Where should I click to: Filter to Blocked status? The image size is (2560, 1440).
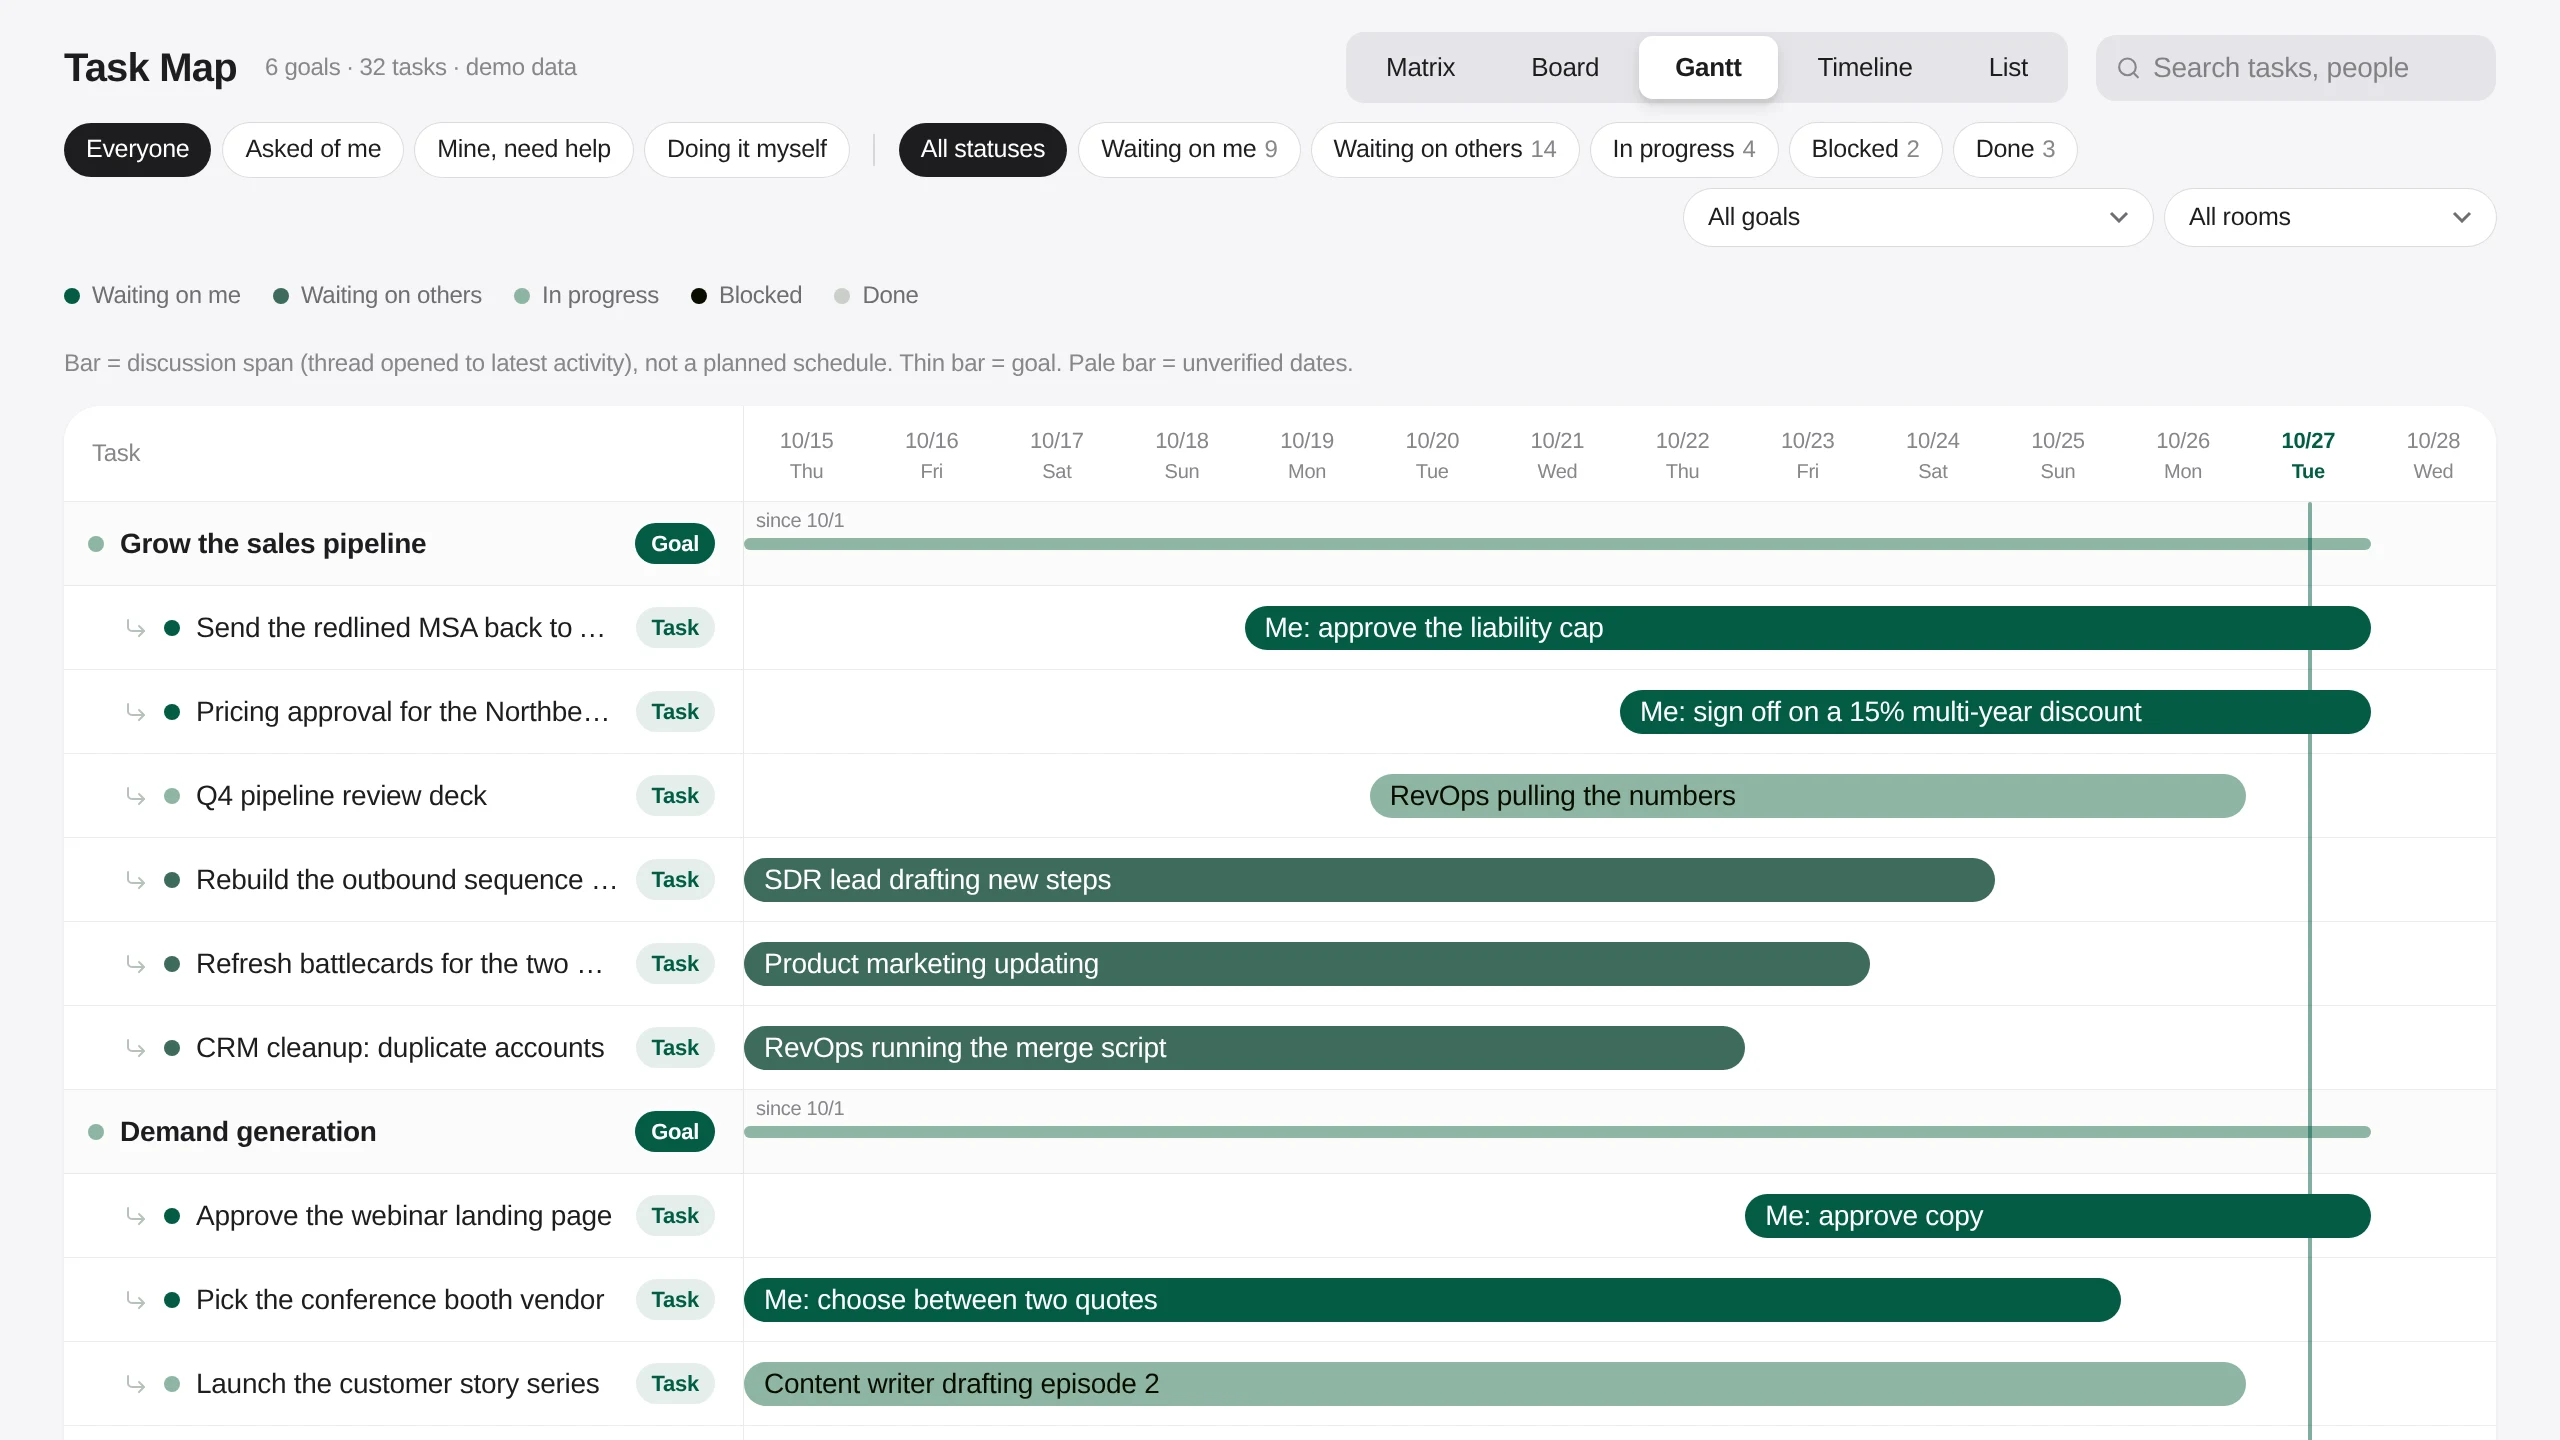[1866, 149]
